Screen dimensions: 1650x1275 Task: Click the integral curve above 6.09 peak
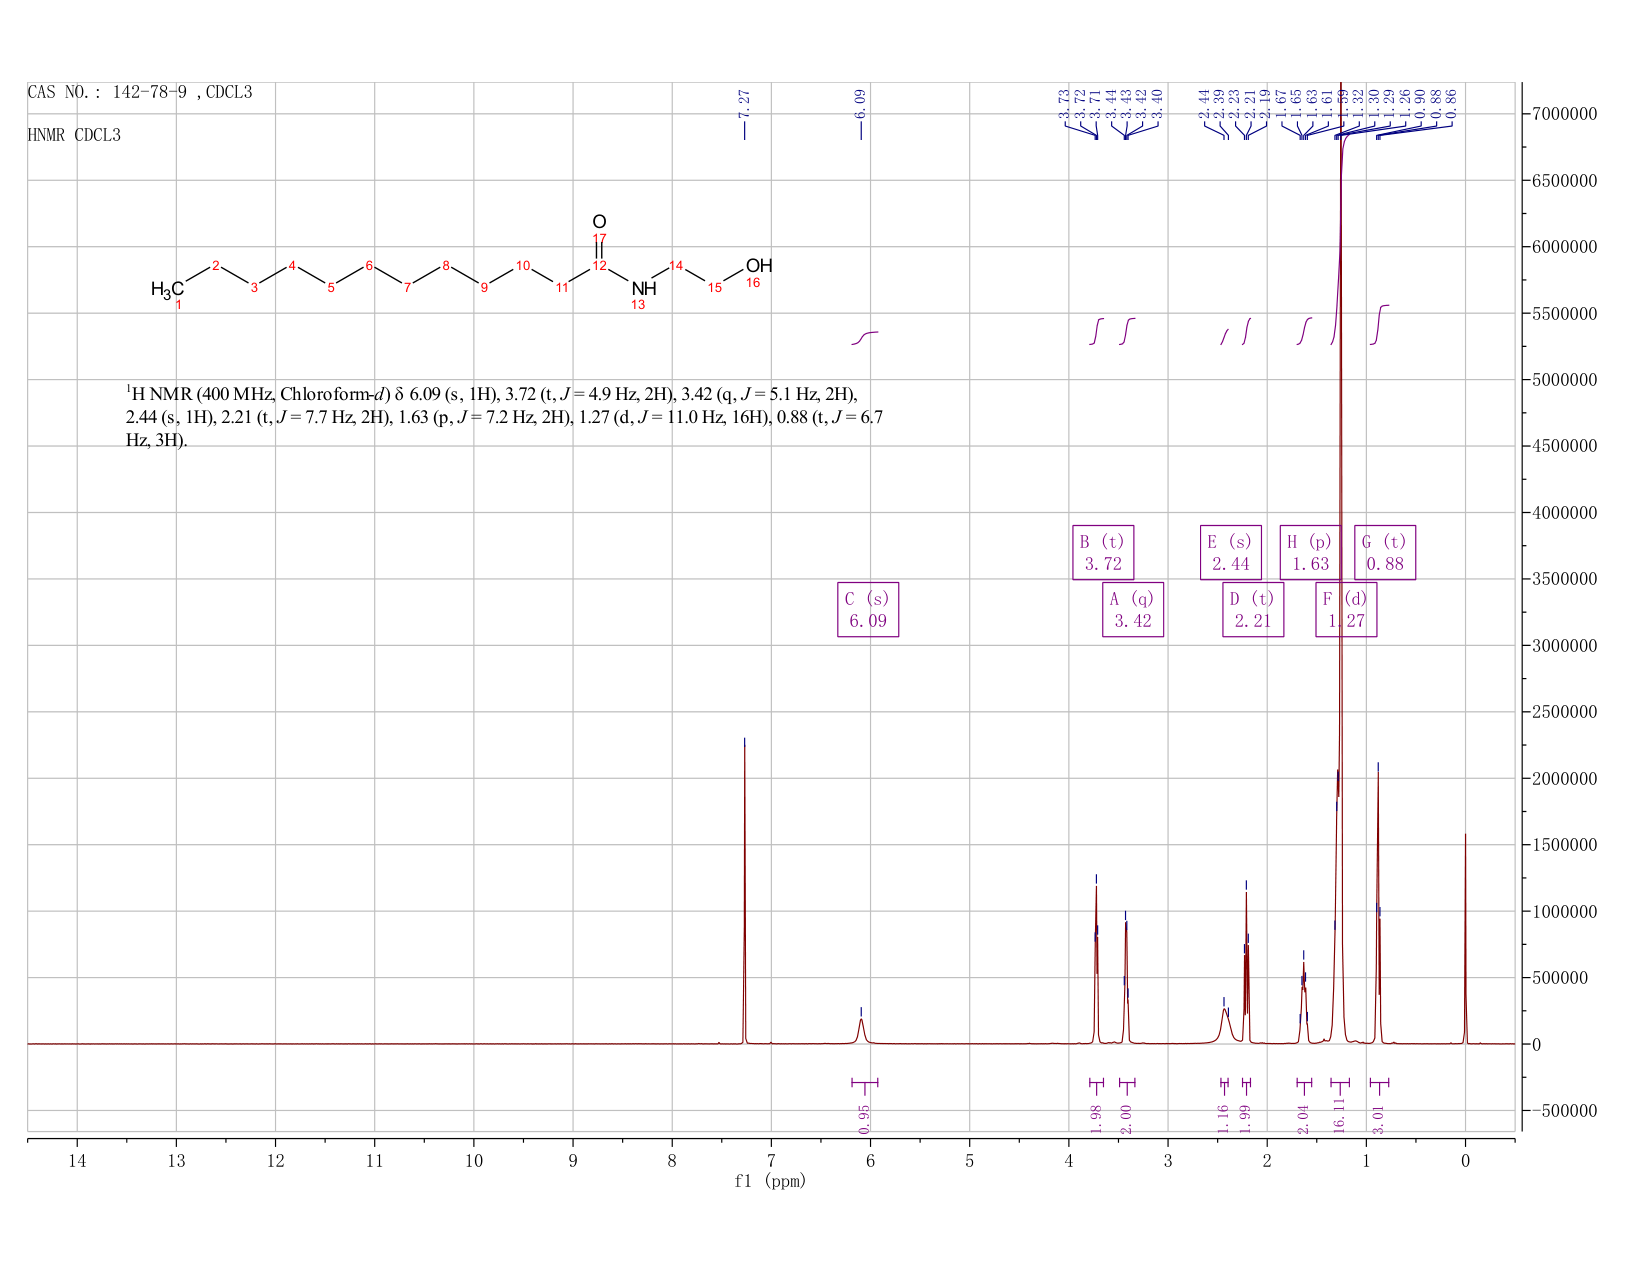click(865, 337)
